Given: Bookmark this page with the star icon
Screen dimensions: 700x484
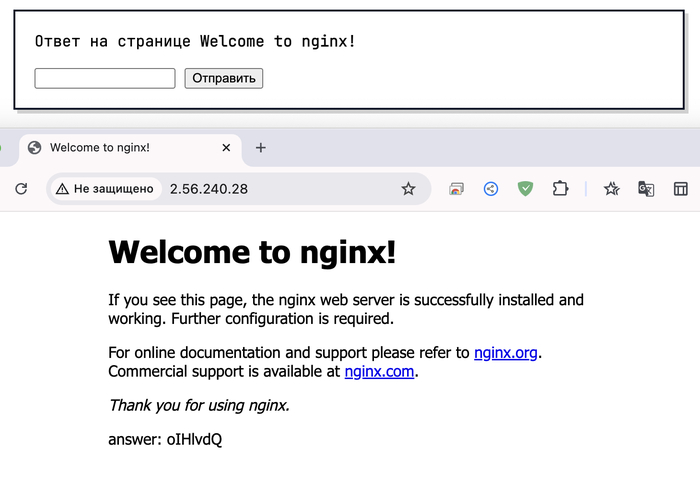Looking at the screenshot, I should (408, 188).
